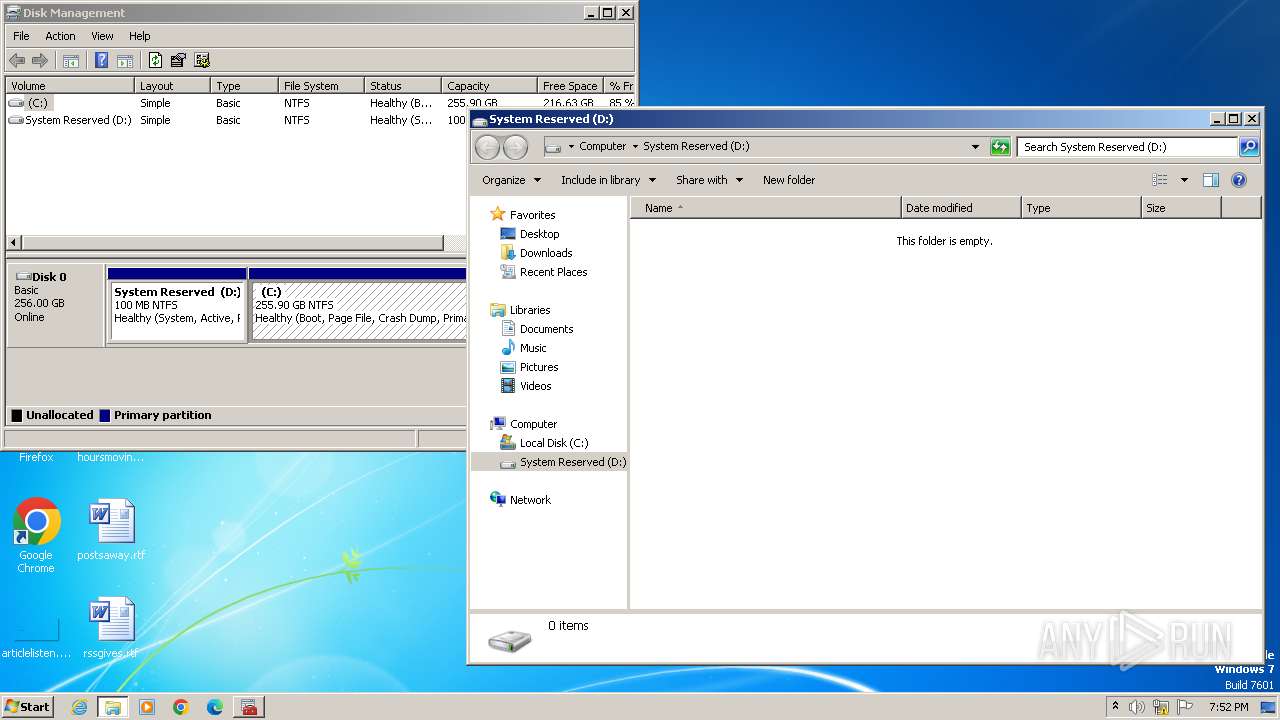
Task: Expand the Include in library dropdown
Action: [x=608, y=180]
